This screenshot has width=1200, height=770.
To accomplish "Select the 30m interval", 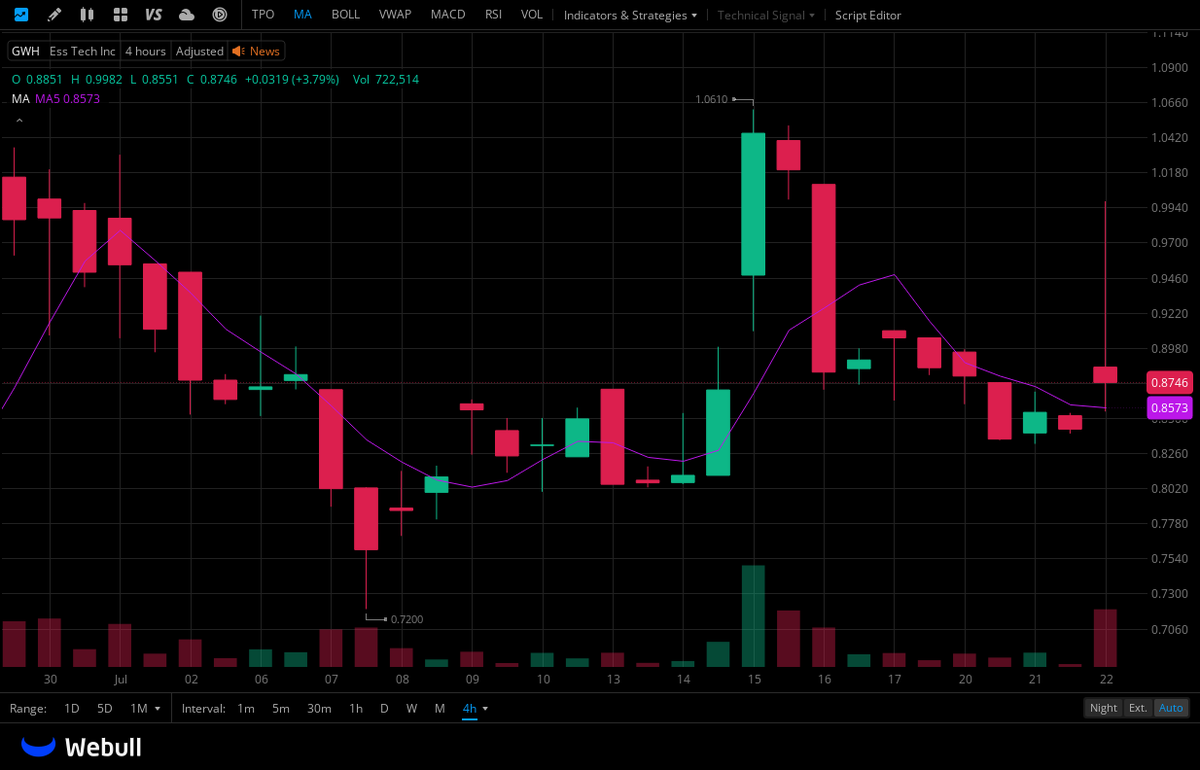I will click(319, 708).
